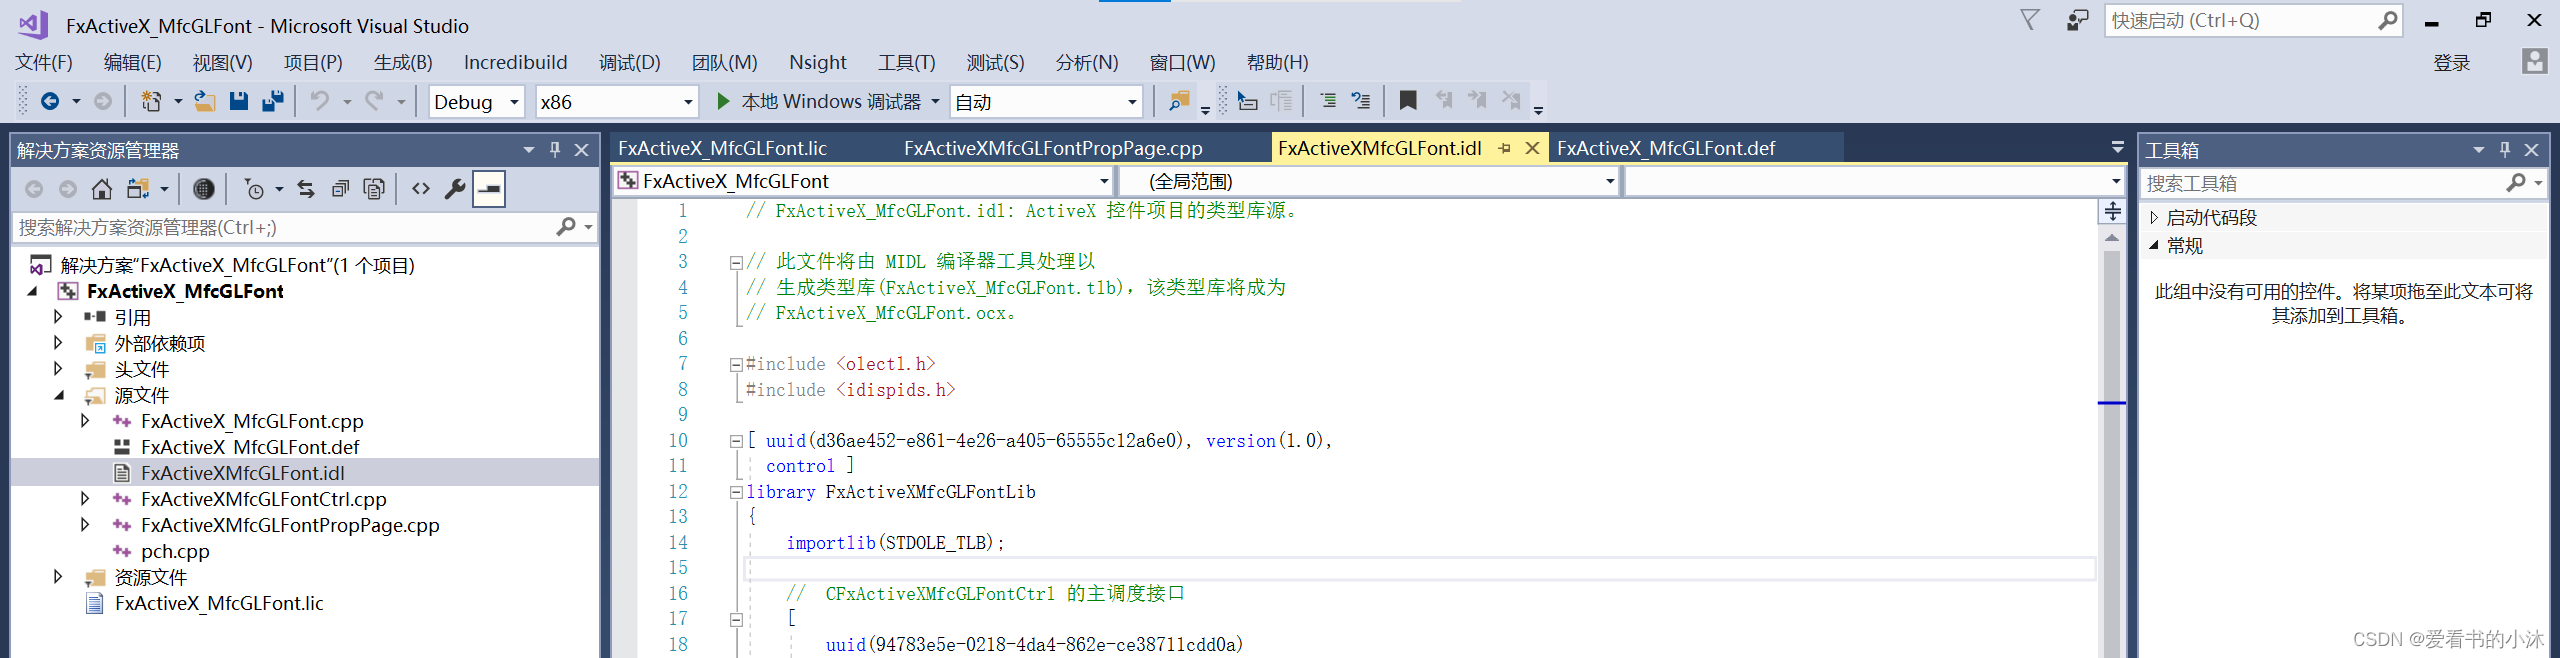The image size is (2560, 658).
Task: Click the Undo arrow icon
Action: click(319, 101)
